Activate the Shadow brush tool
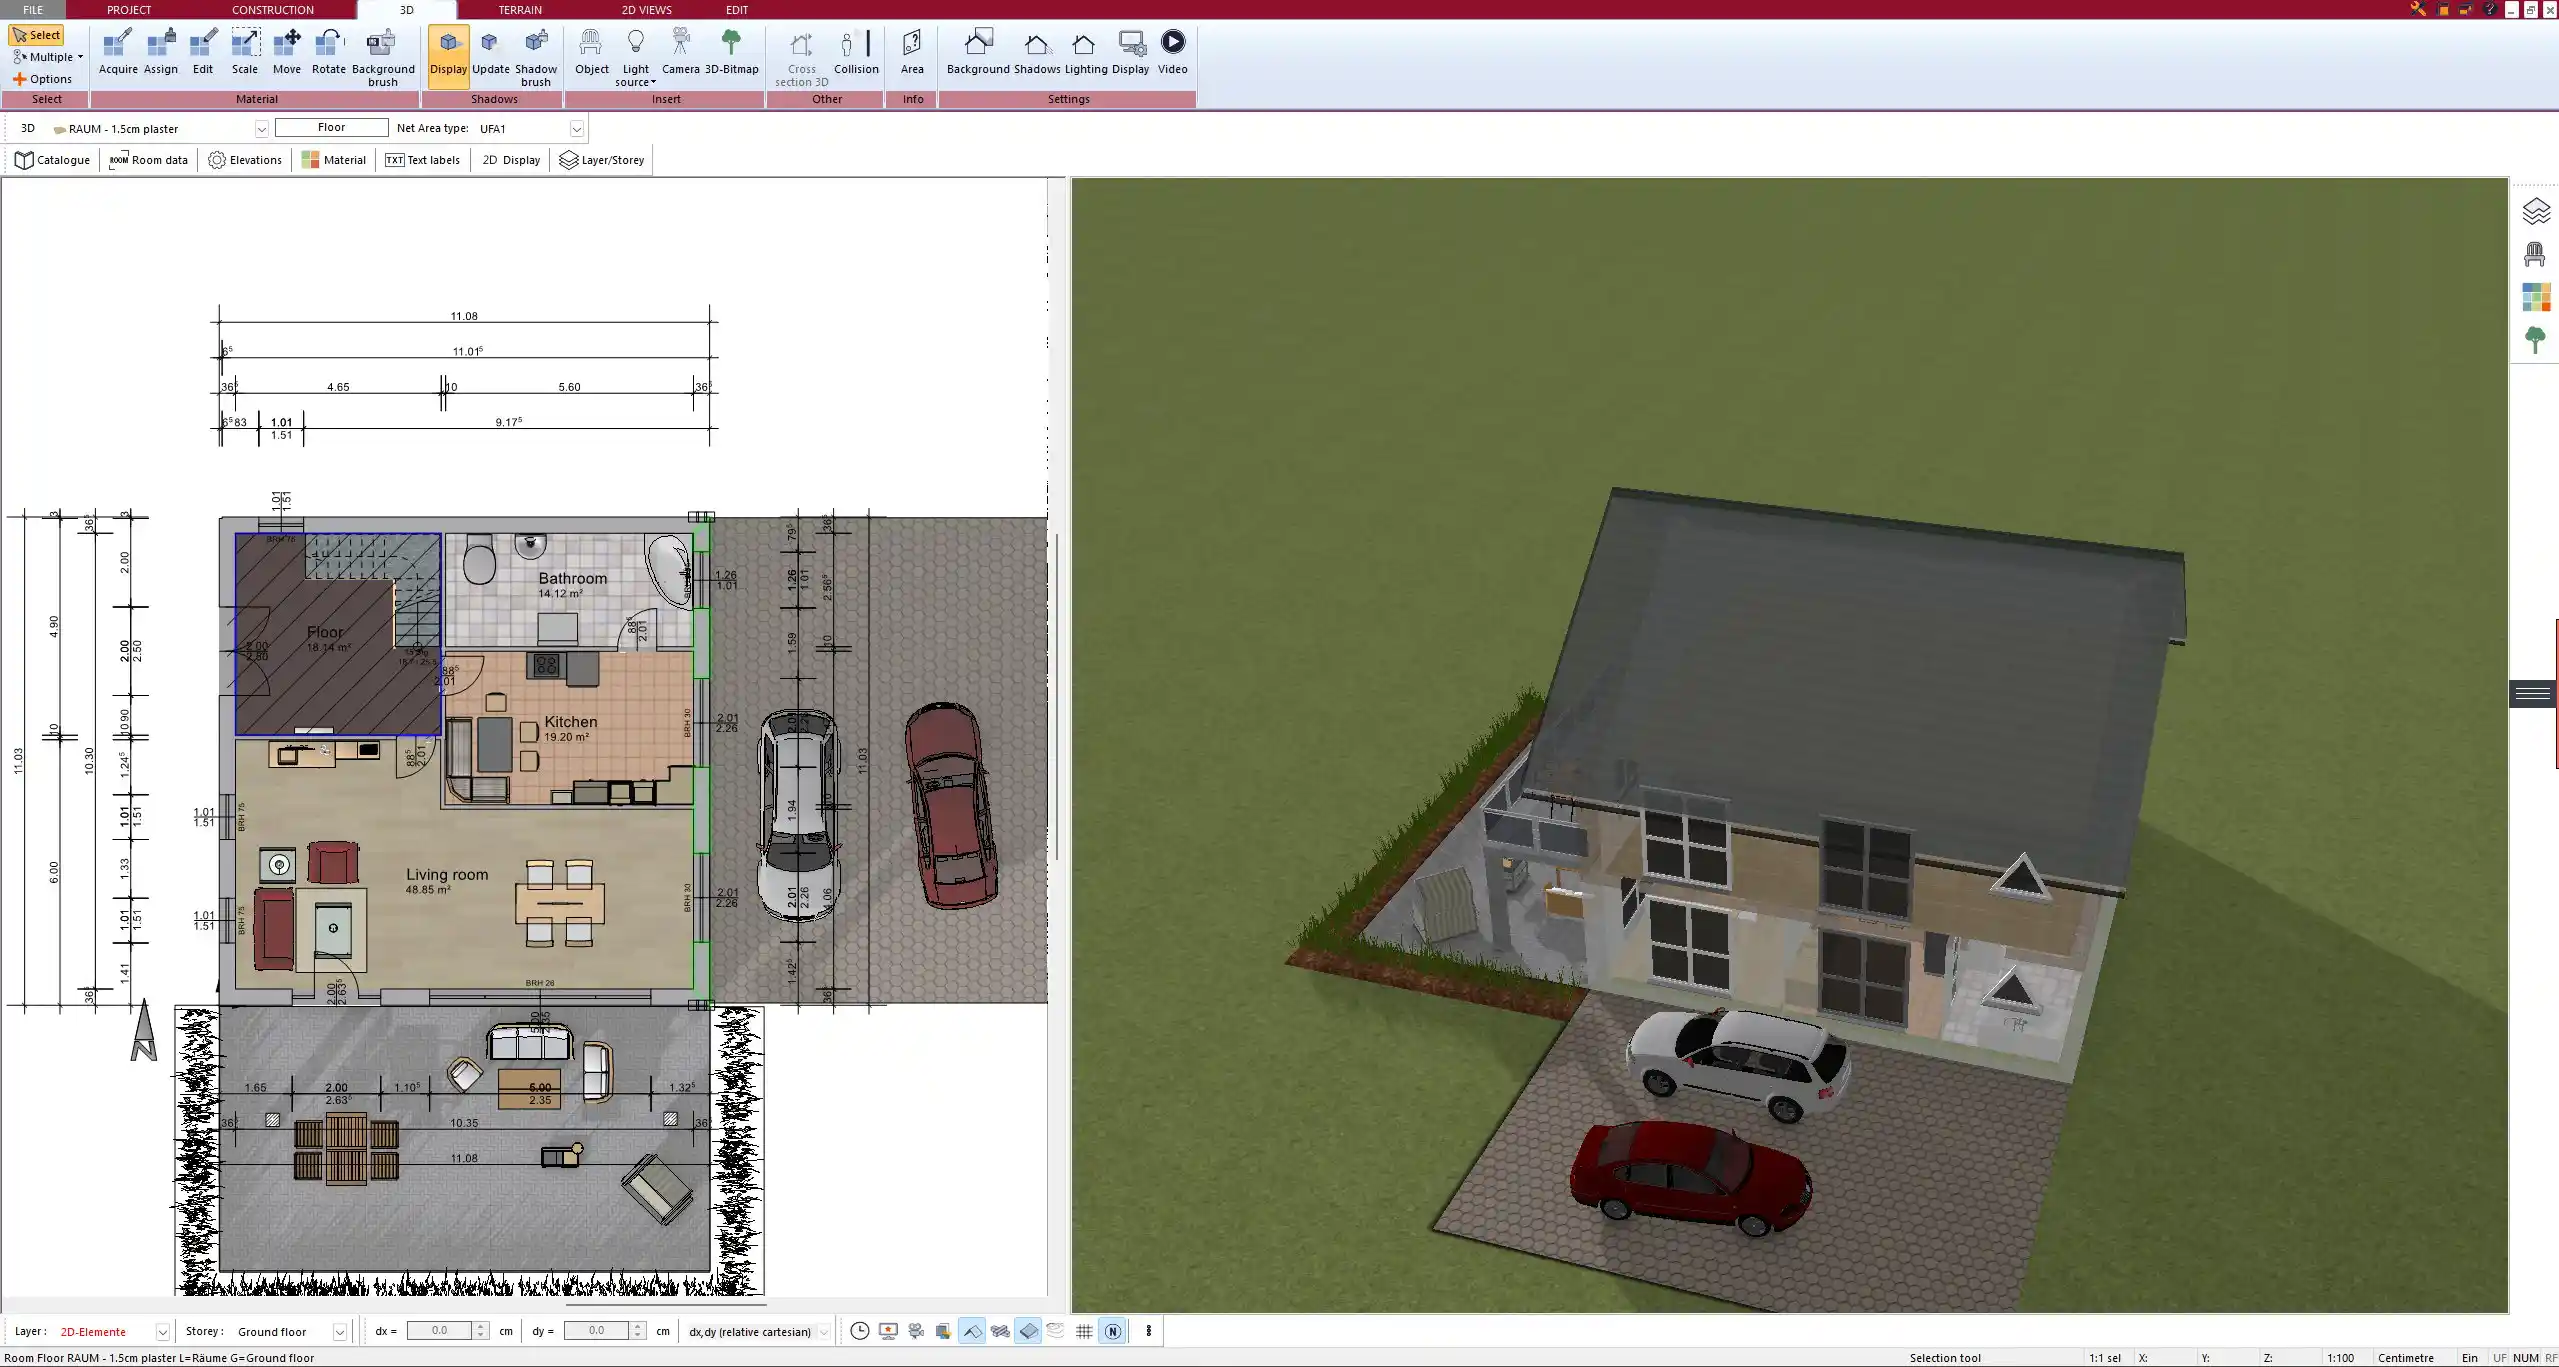 click(535, 50)
